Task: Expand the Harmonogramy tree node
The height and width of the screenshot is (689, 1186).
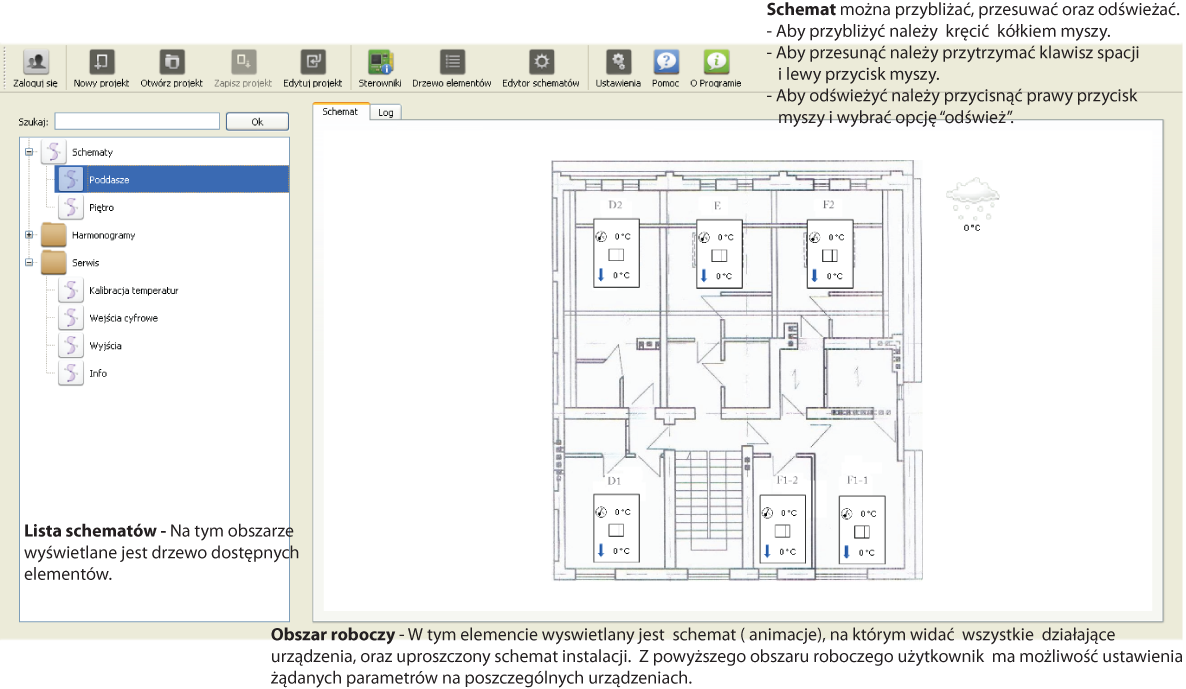Action: click(x=29, y=234)
